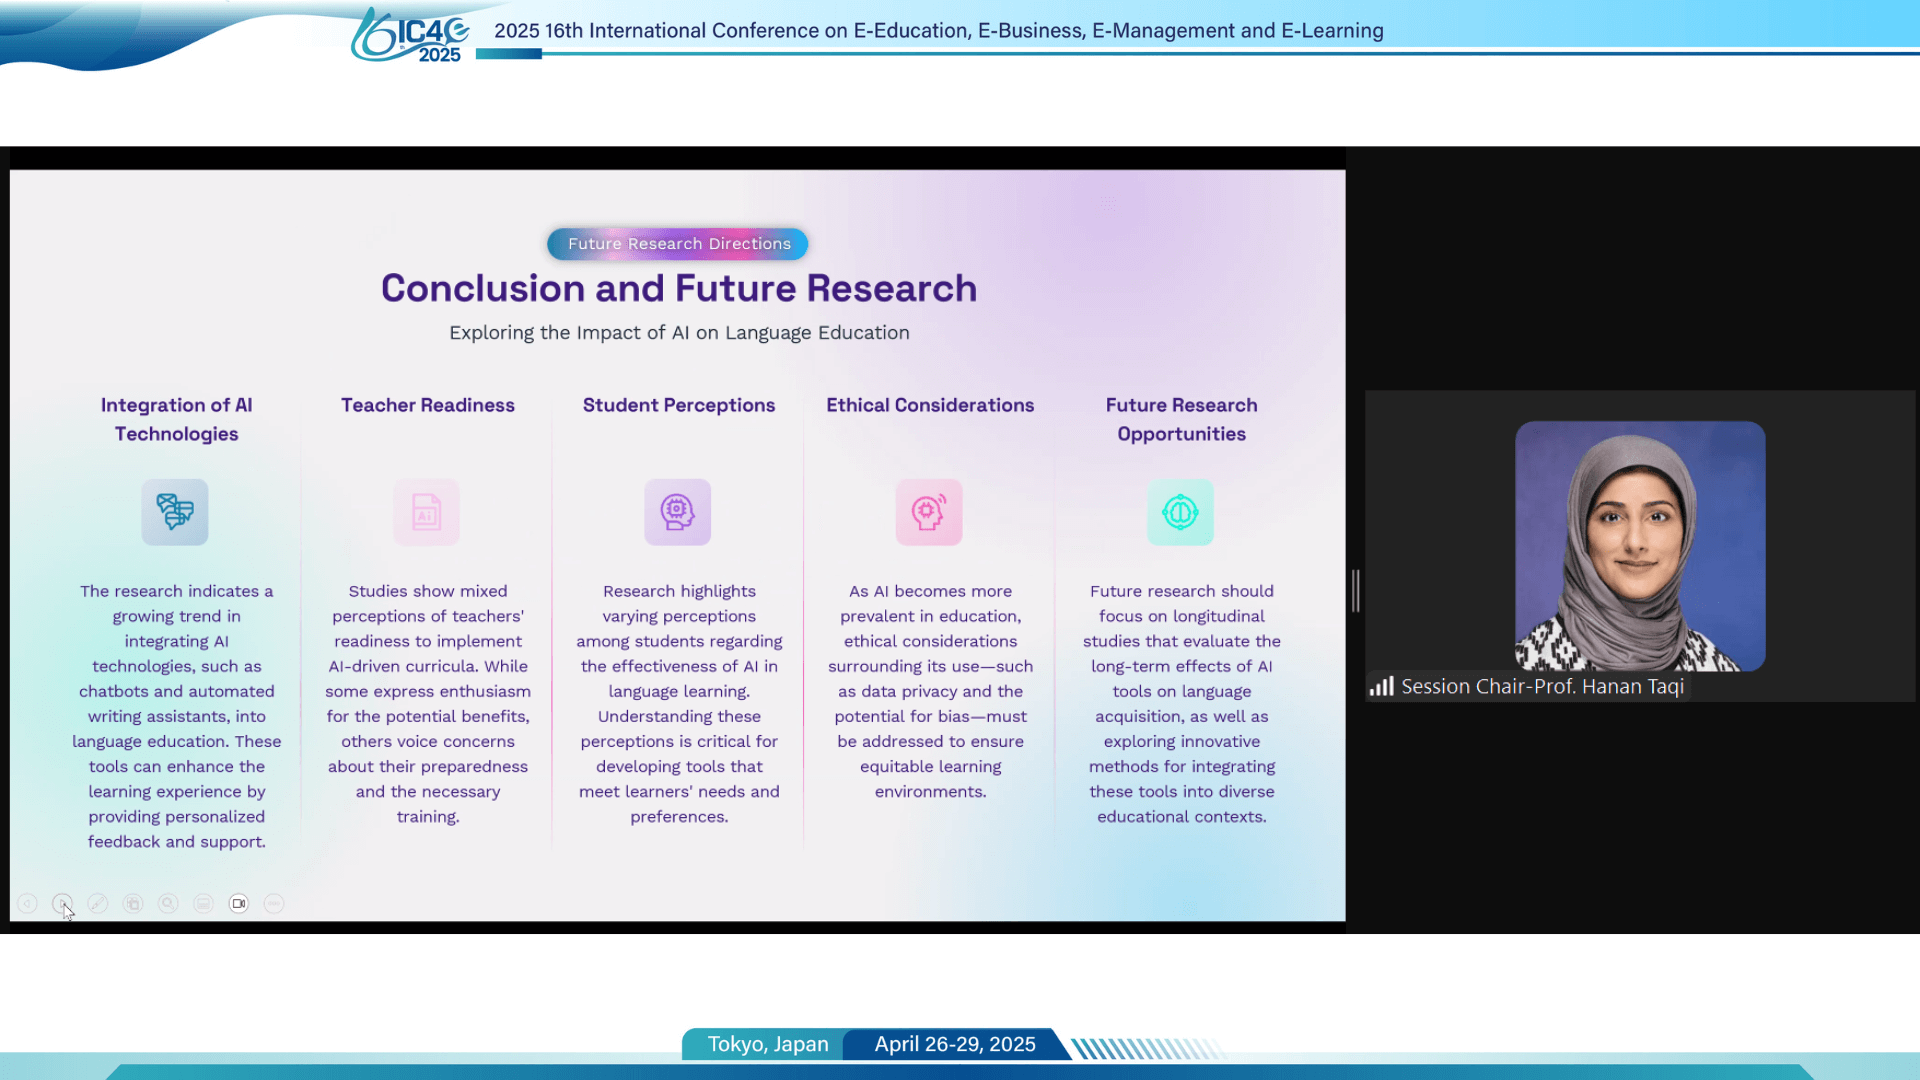Click the IC4E 2025 conference logo

[410, 35]
